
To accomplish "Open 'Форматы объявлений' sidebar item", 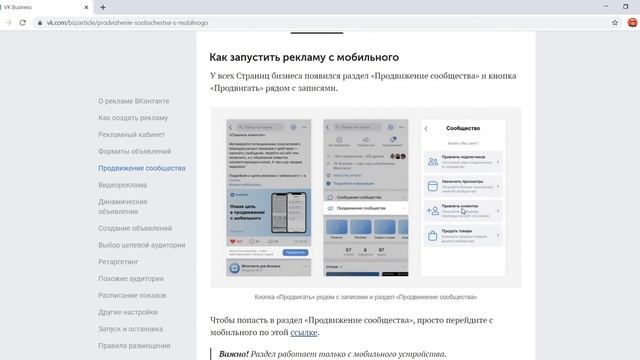I will pos(135,151).
